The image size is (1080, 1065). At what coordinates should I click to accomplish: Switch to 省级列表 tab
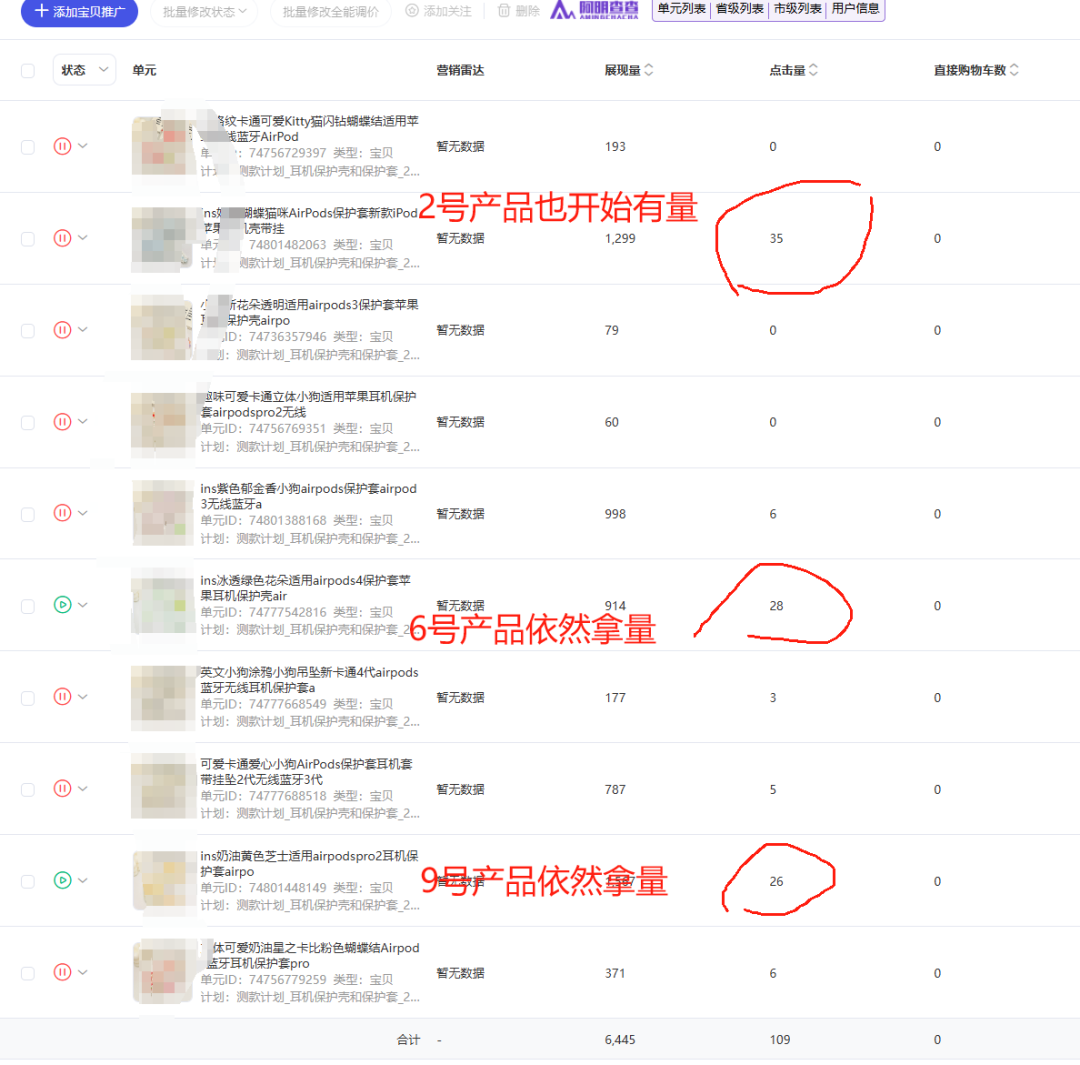(739, 9)
